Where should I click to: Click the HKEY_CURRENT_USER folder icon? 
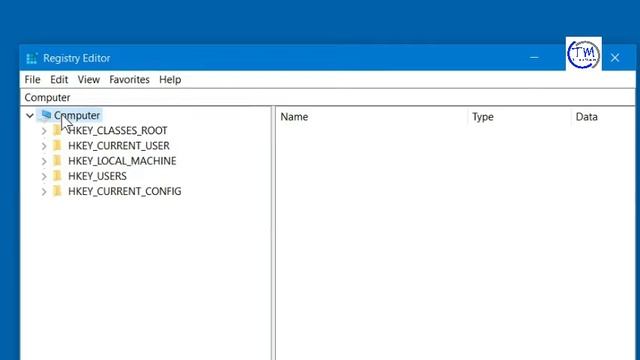point(58,145)
